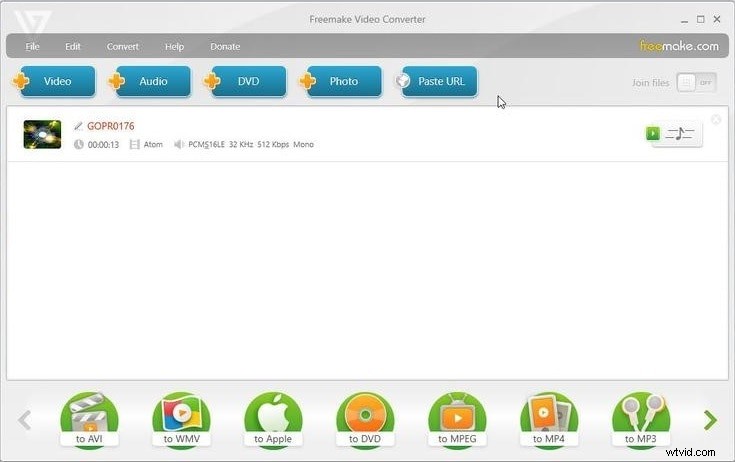Choose the to MP4 output format

[549, 420]
